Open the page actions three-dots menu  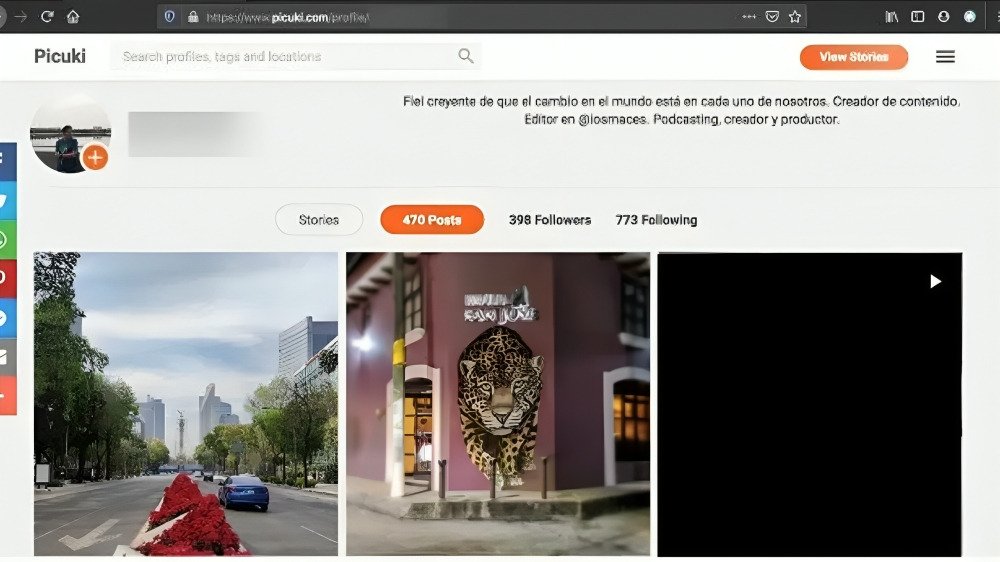click(749, 17)
